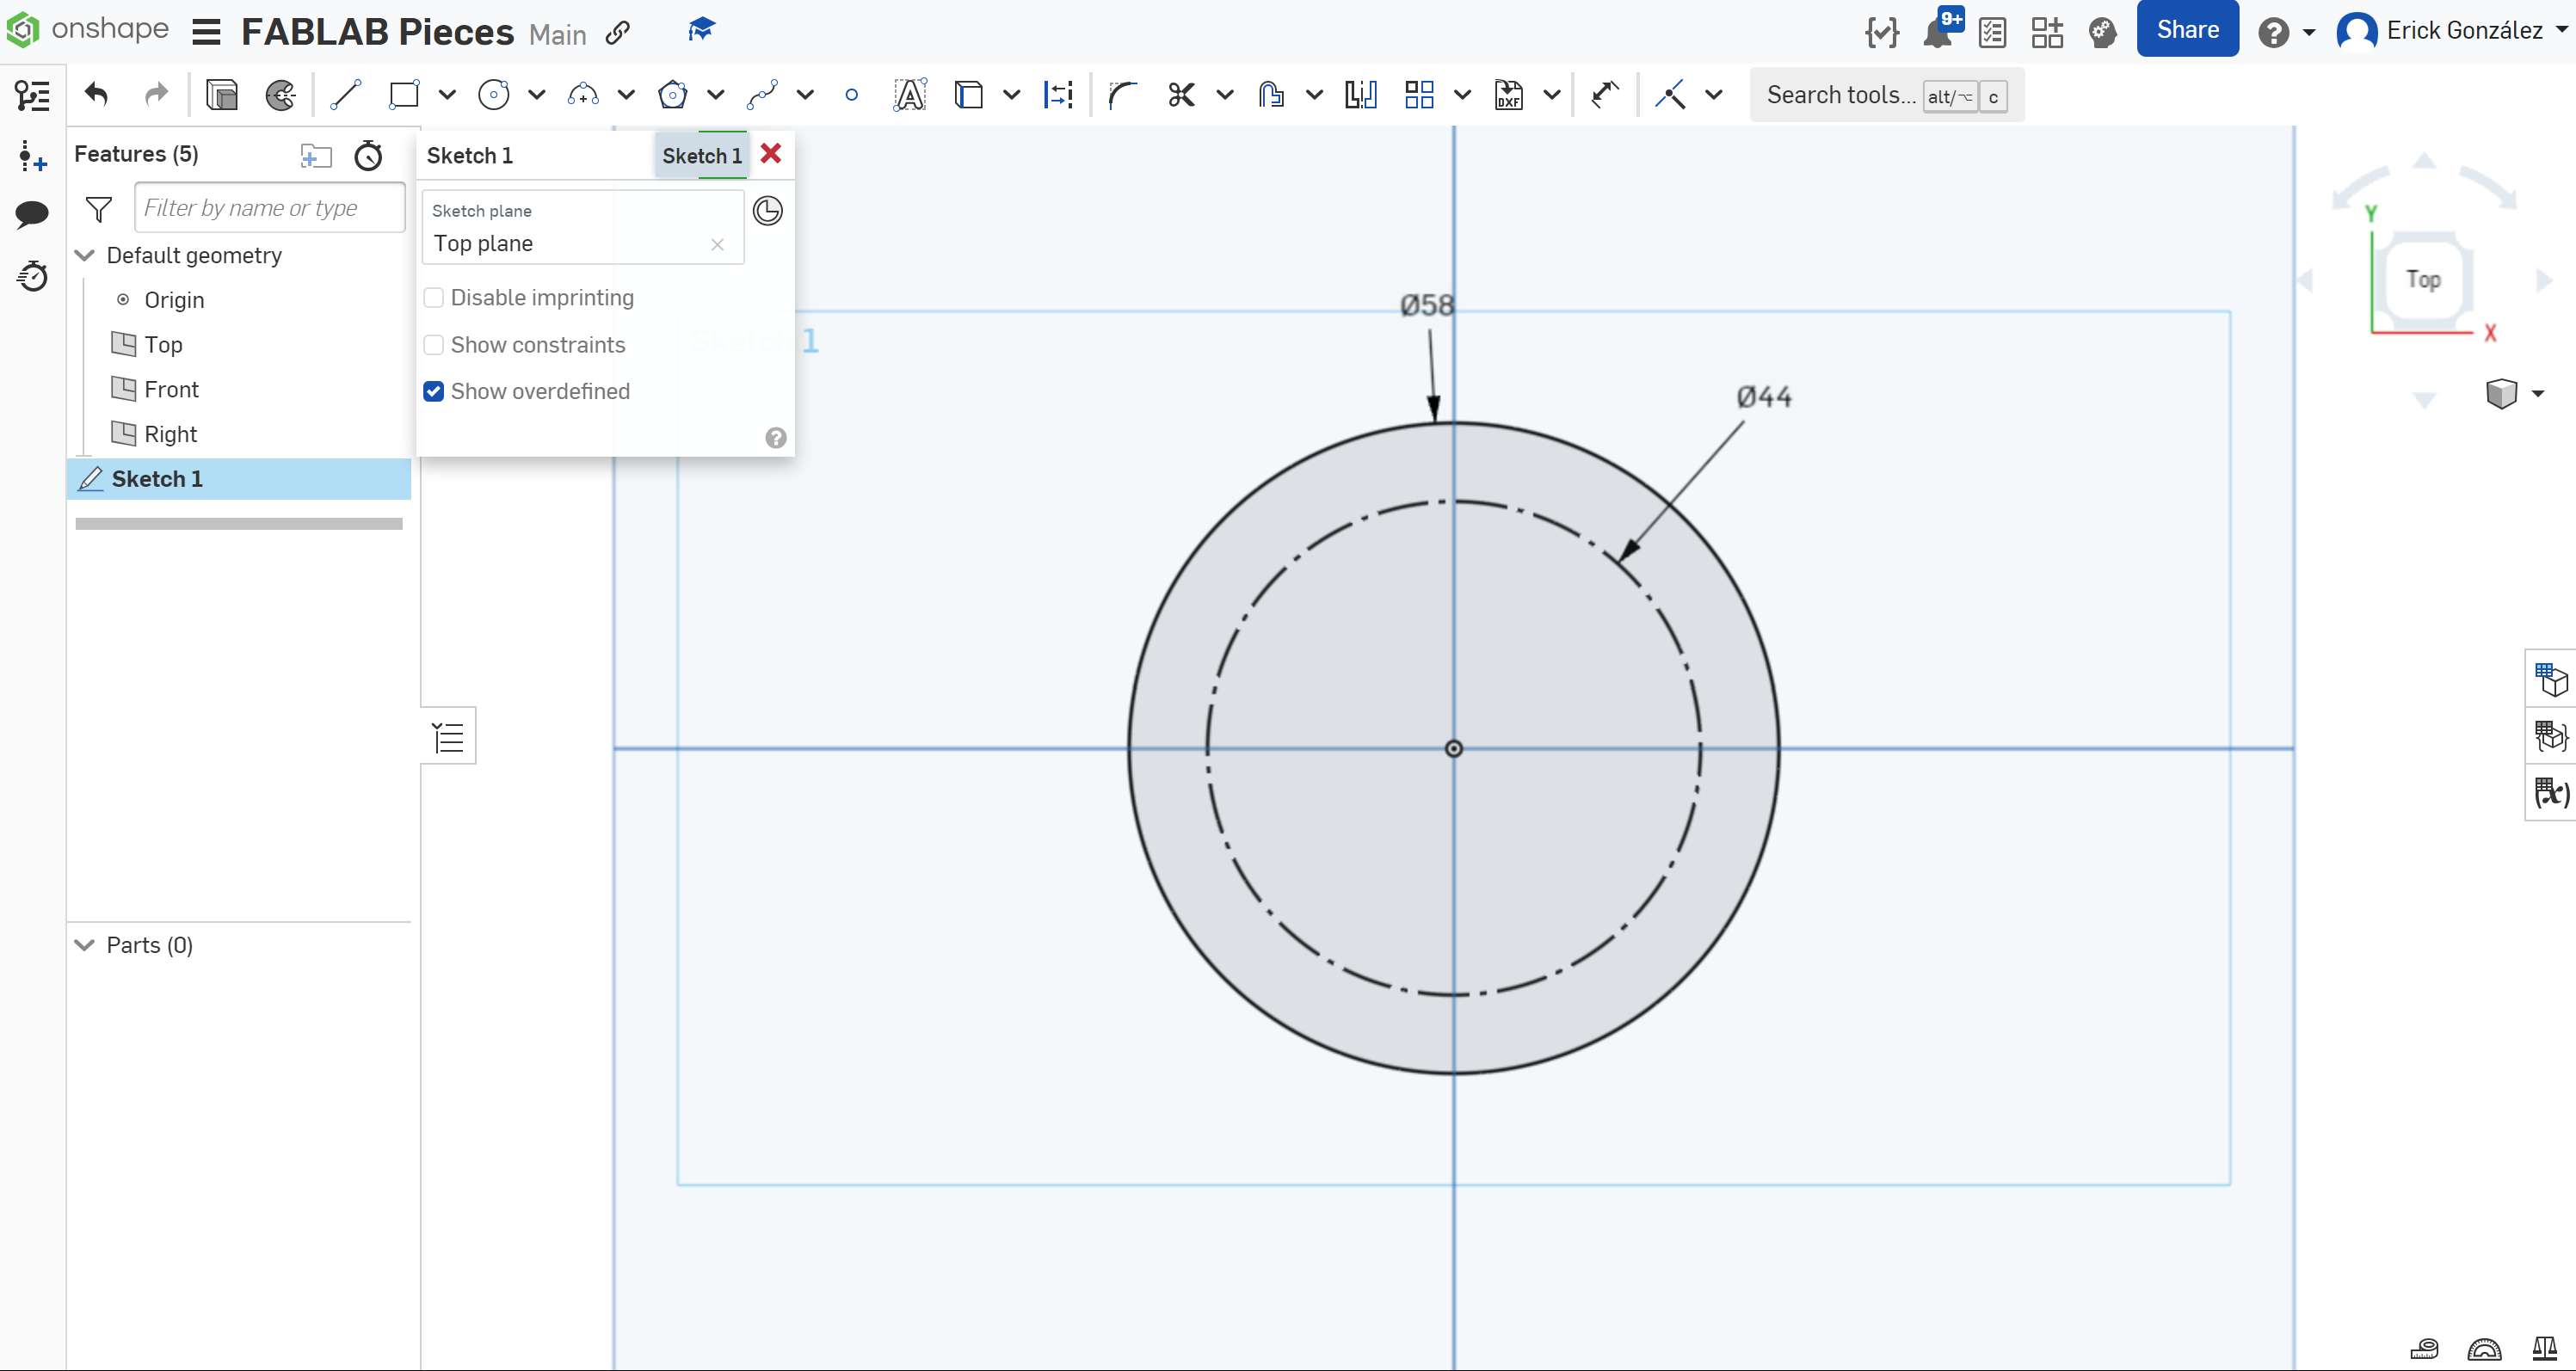Open circle tool options dropdown arrow
The height and width of the screenshot is (1371, 2576).
tap(537, 95)
